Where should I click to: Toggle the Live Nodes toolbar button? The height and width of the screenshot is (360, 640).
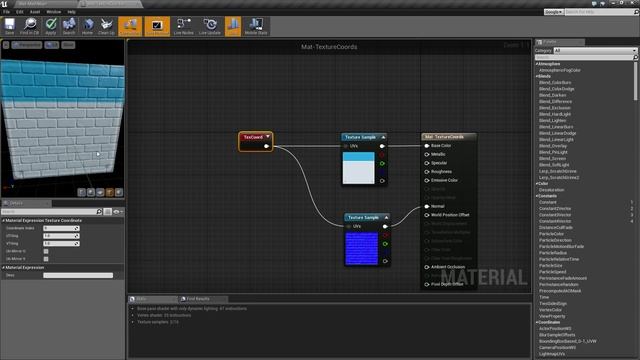184,26
